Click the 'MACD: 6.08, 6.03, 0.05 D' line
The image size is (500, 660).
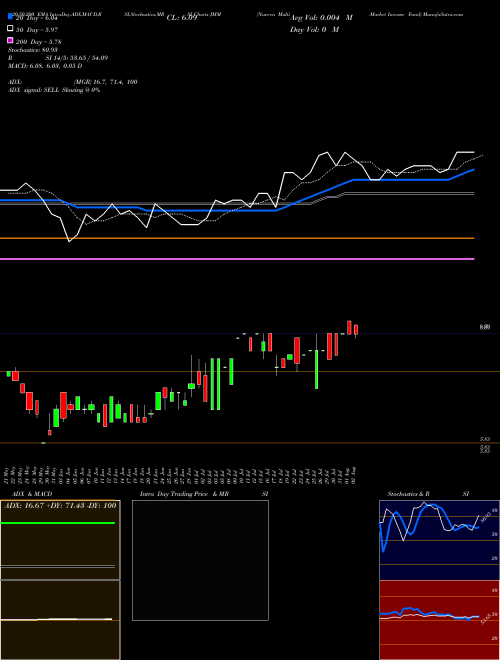(45, 66)
